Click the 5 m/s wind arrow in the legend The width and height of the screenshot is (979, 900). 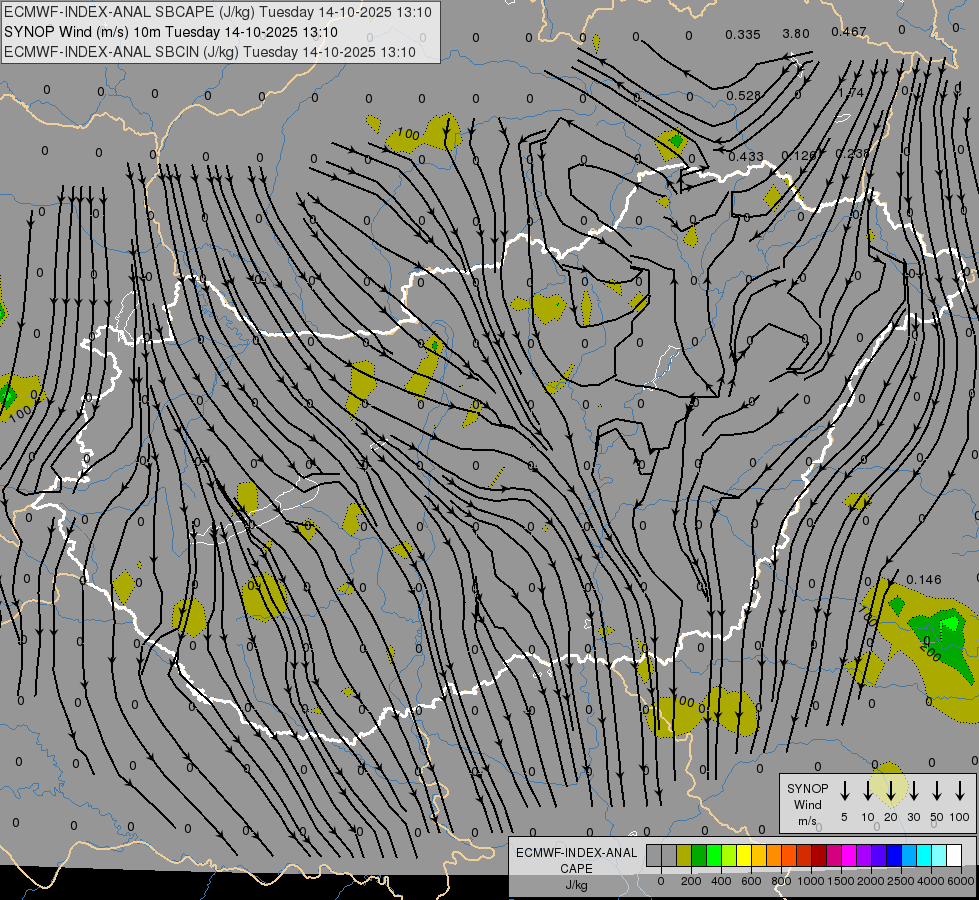844,790
